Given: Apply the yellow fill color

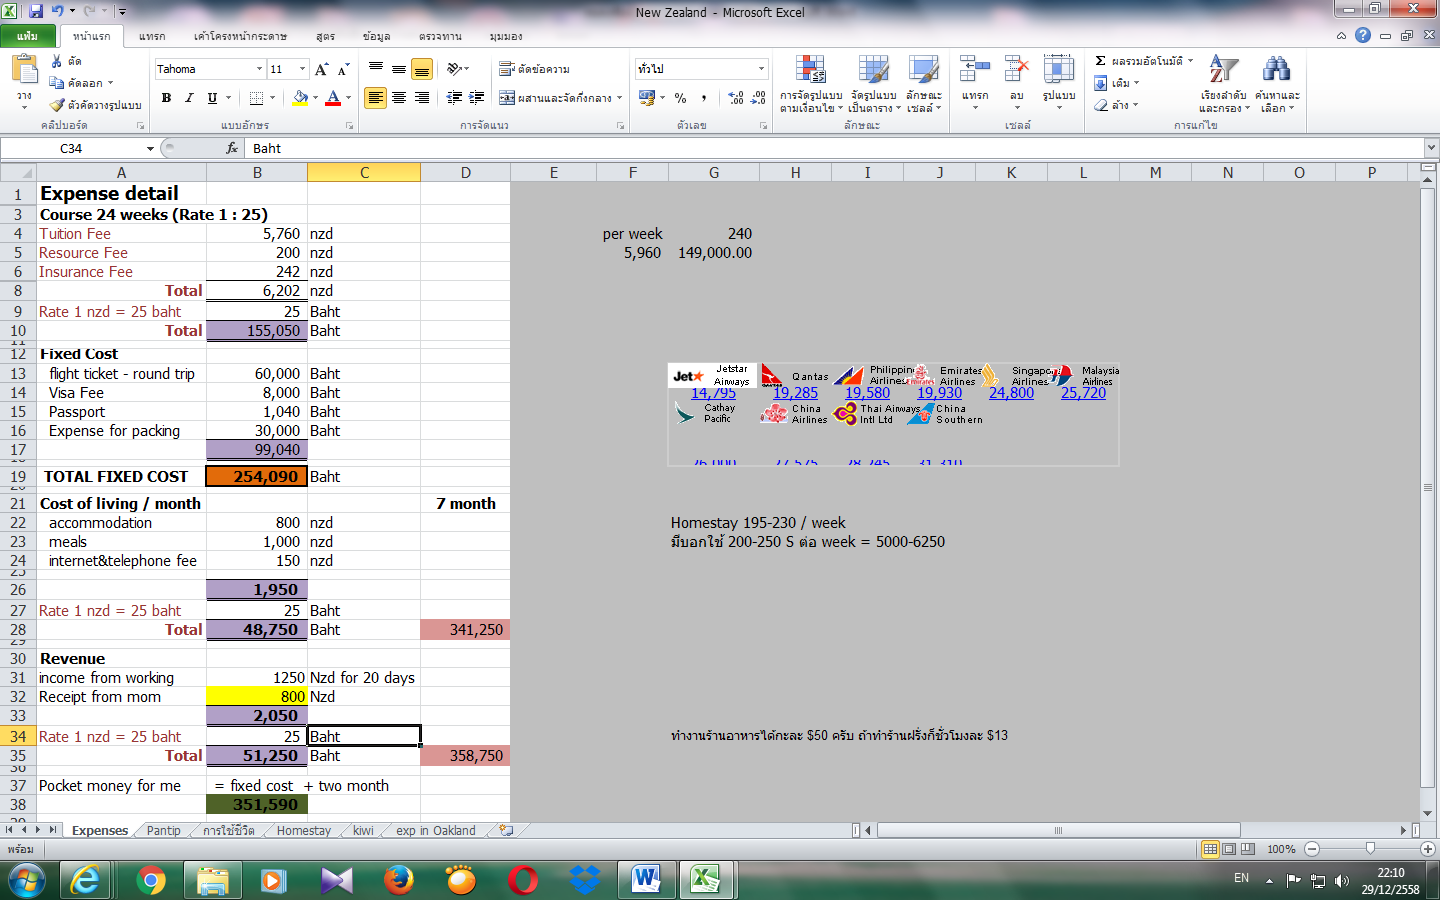Looking at the screenshot, I should click(299, 98).
